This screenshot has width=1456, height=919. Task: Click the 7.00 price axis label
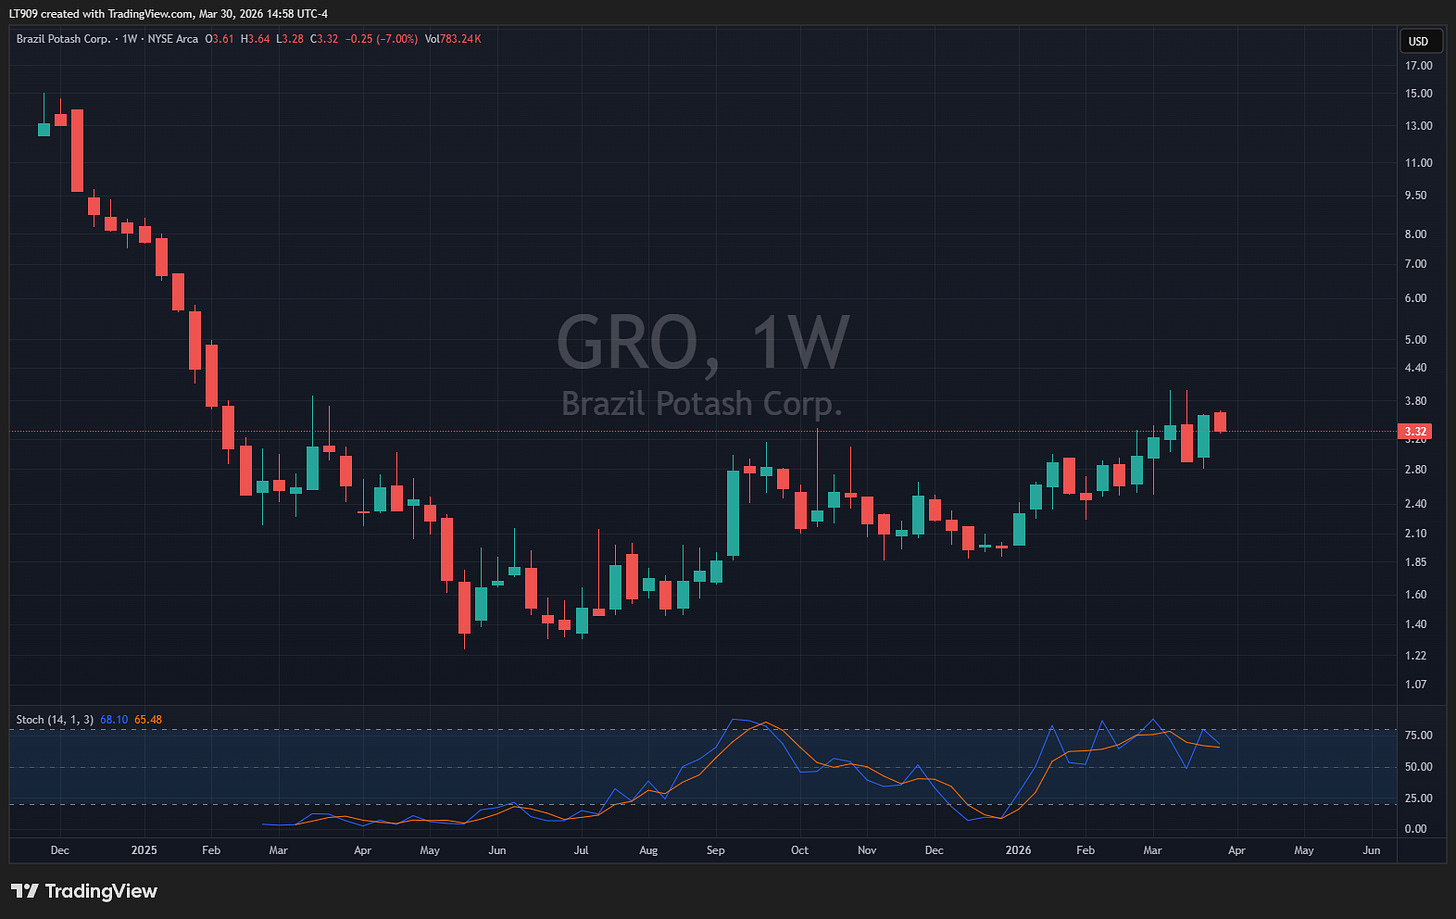click(x=1416, y=264)
